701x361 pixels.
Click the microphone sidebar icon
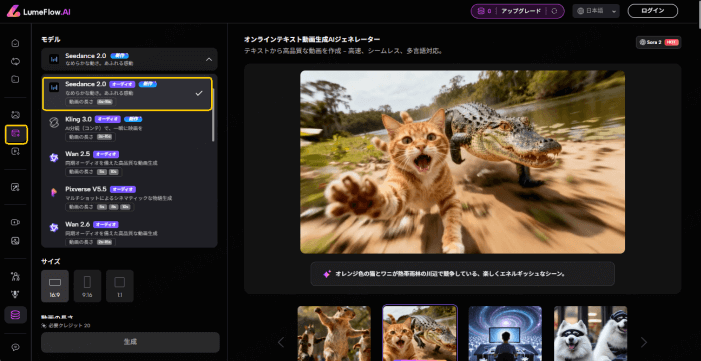[x=15, y=294]
